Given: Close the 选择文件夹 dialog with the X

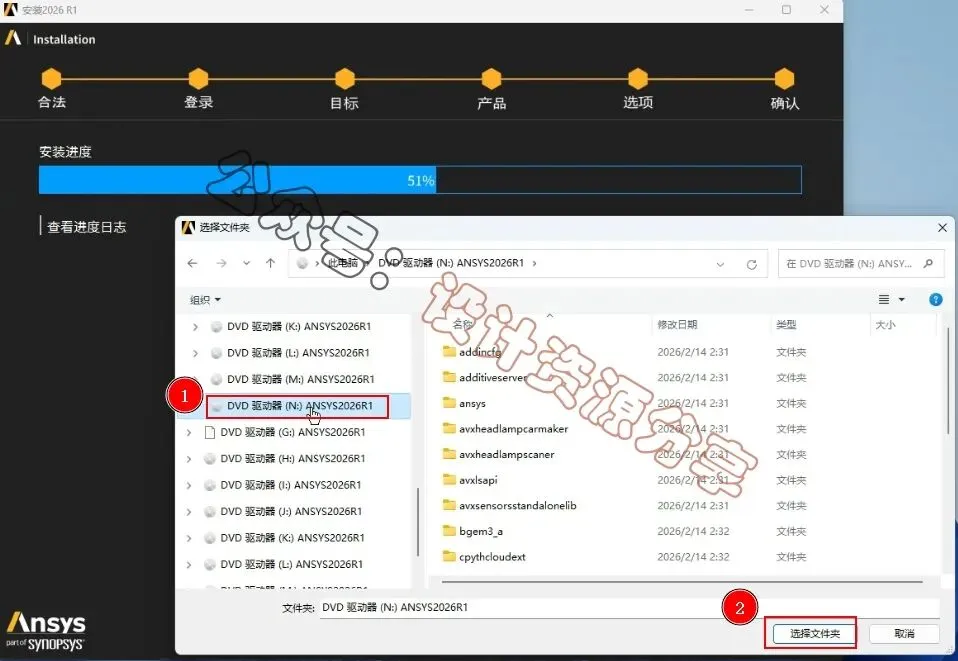Looking at the screenshot, I should pyautogui.click(x=942, y=227).
